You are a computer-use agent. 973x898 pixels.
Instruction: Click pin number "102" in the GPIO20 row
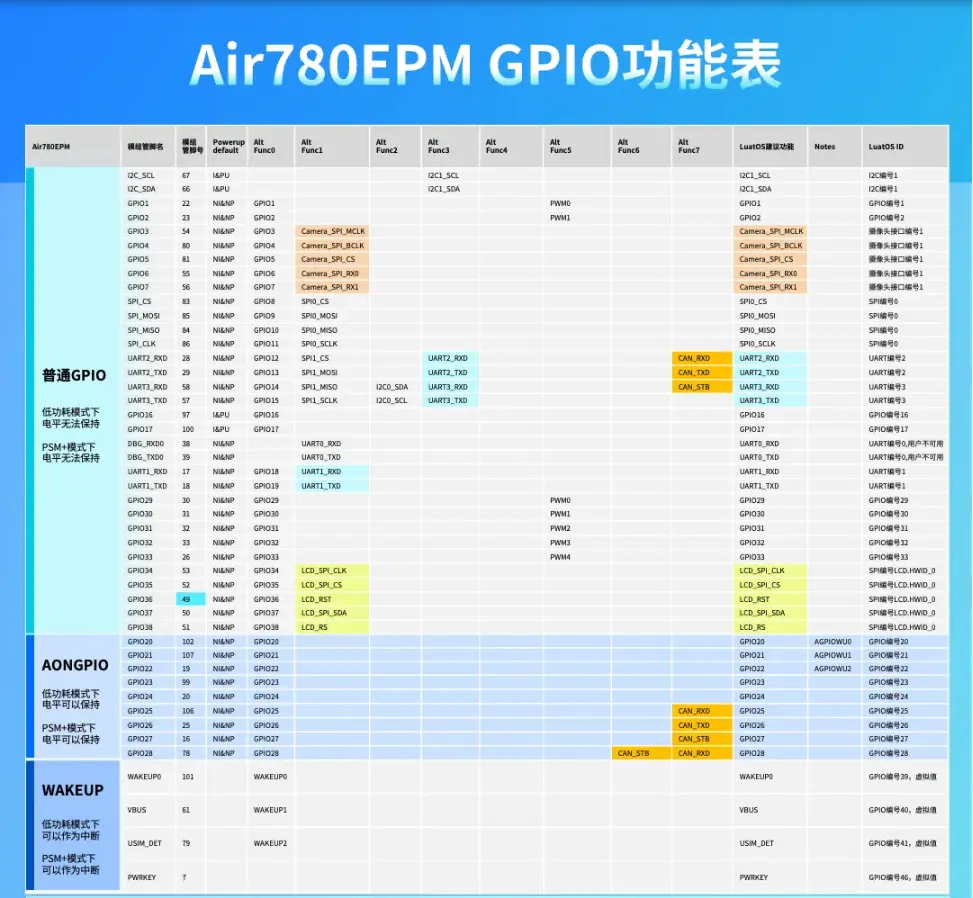coord(187,642)
